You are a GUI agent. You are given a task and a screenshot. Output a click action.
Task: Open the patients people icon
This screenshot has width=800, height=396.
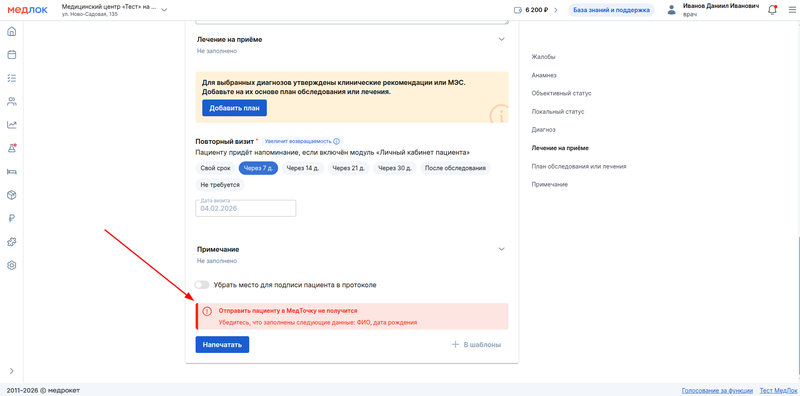[x=12, y=102]
